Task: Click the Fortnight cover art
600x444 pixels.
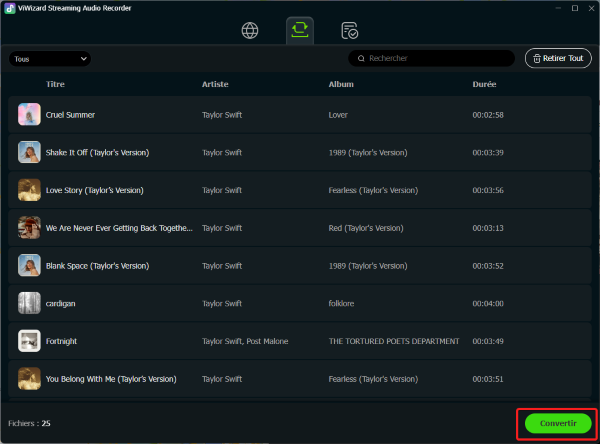Action: [29, 341]
